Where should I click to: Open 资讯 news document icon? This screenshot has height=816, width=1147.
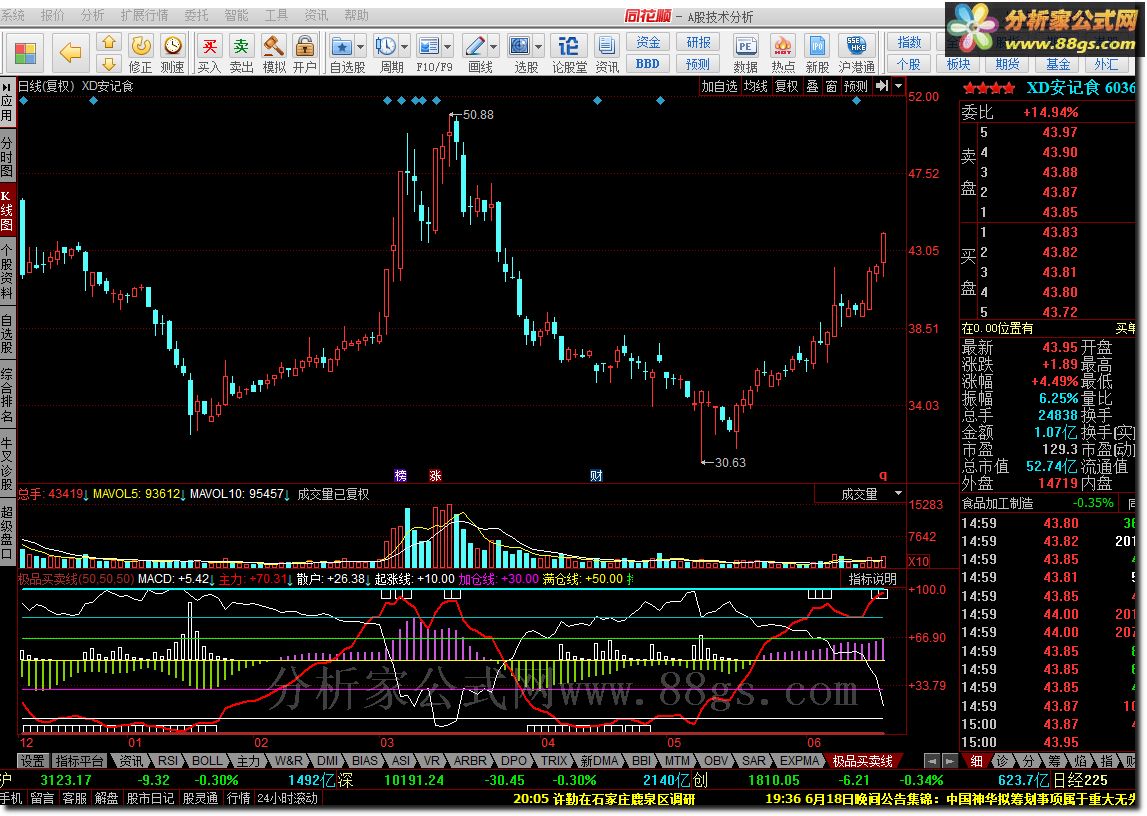(606, 53)
